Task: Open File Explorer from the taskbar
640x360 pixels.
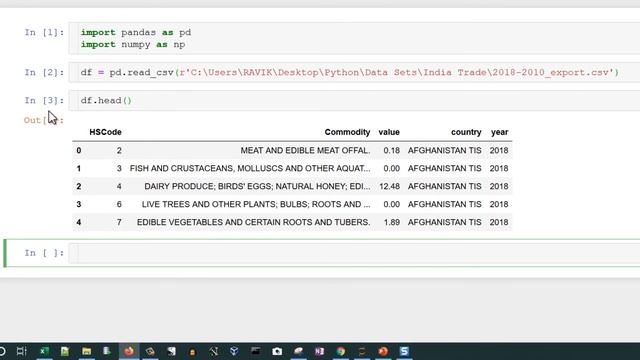Action: coord(87,351)
